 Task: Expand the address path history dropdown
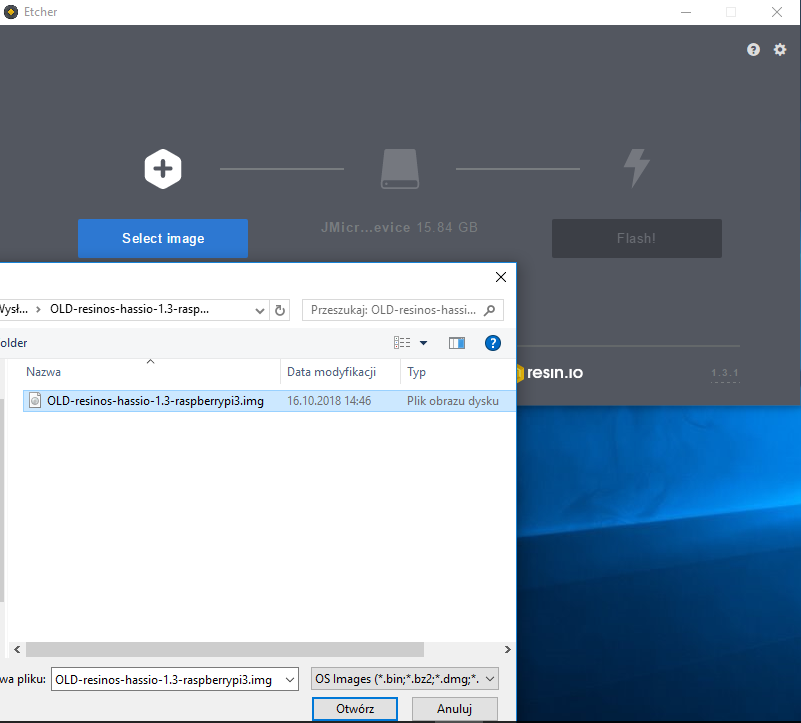click(x=260, y=310)
